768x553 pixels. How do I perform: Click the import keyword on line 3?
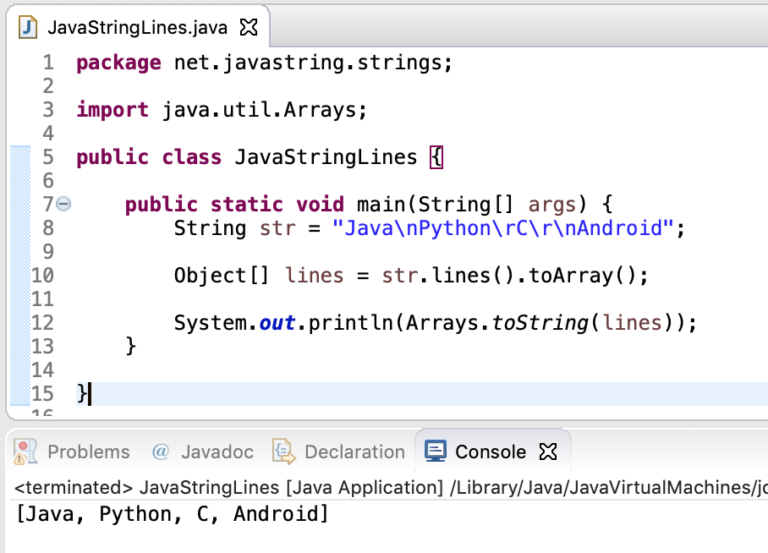pyautogui.click(x=113, y=110)
